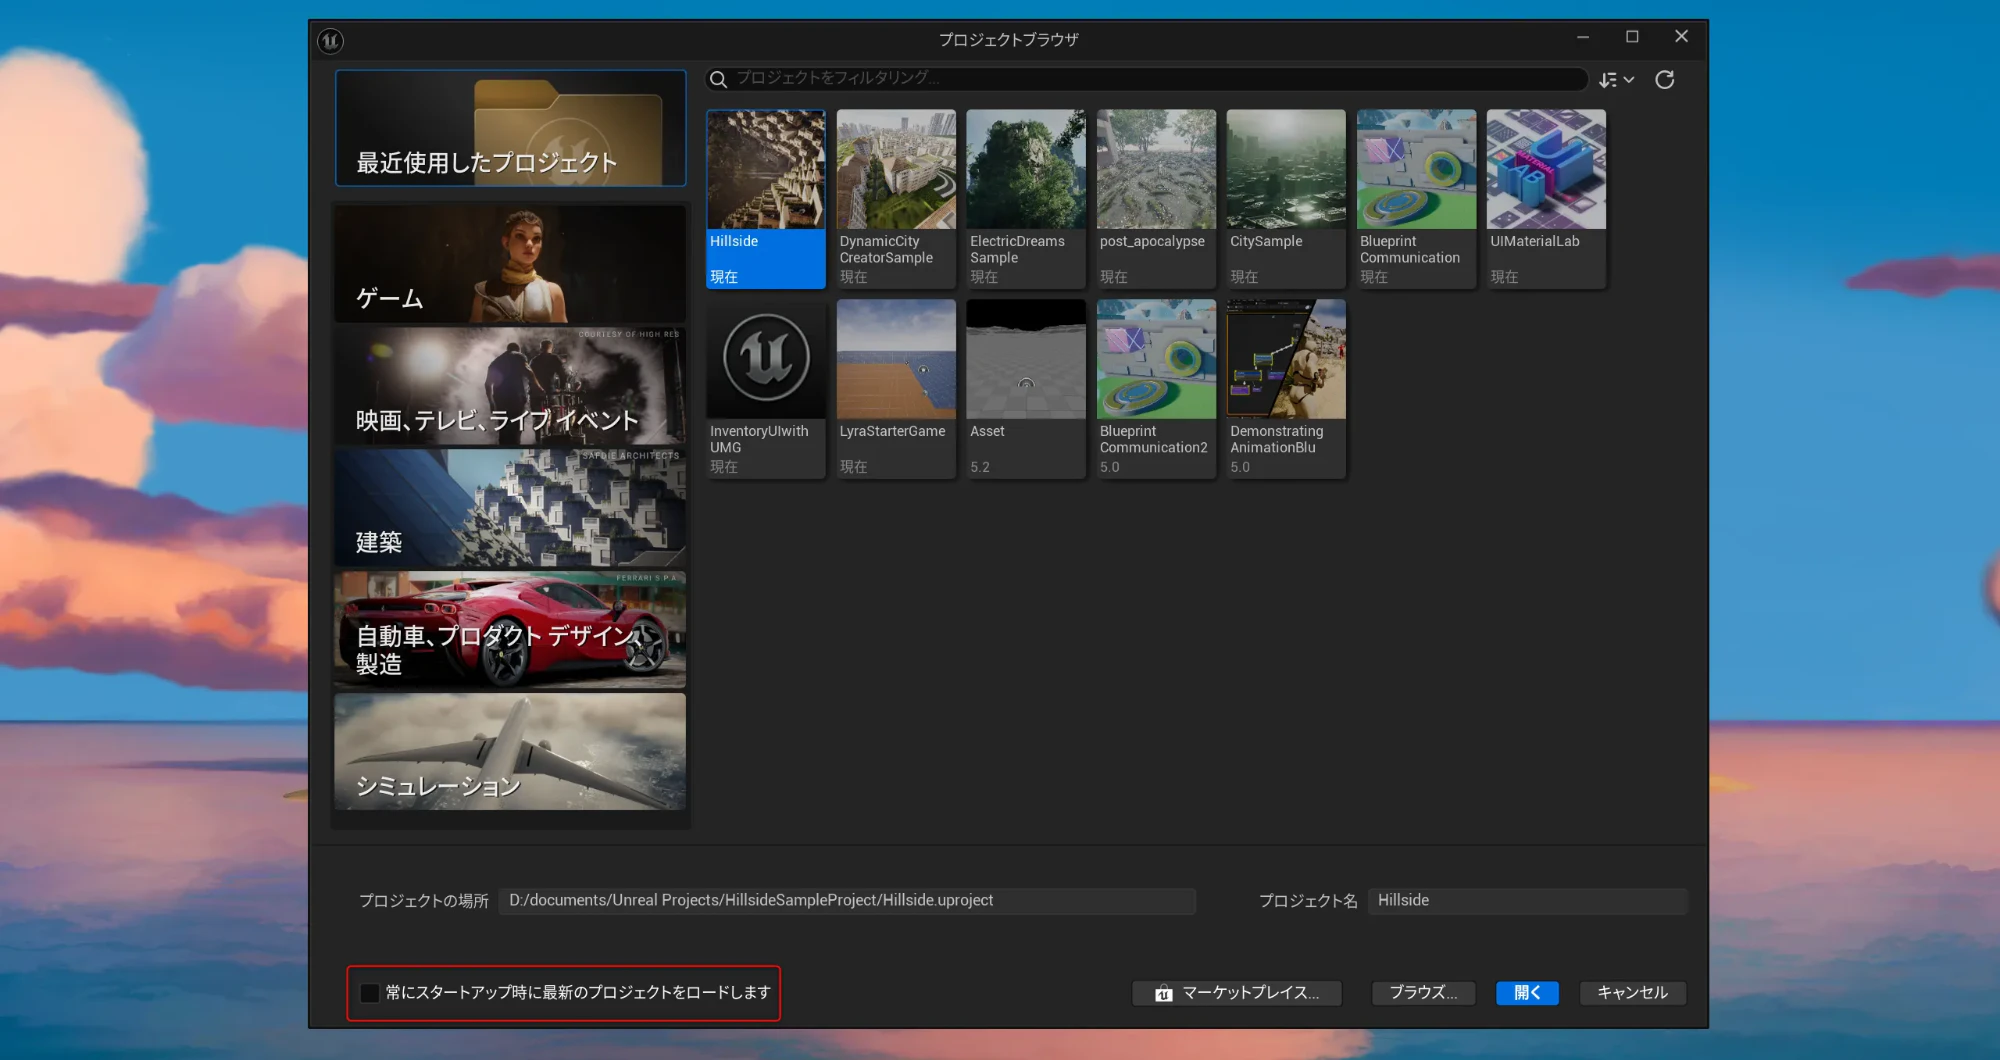The height and width of the screenshot is (1060, 2000).
Task: Select the post_apocalypse project
Action: pyautogui.click(x=1156, y=199)
